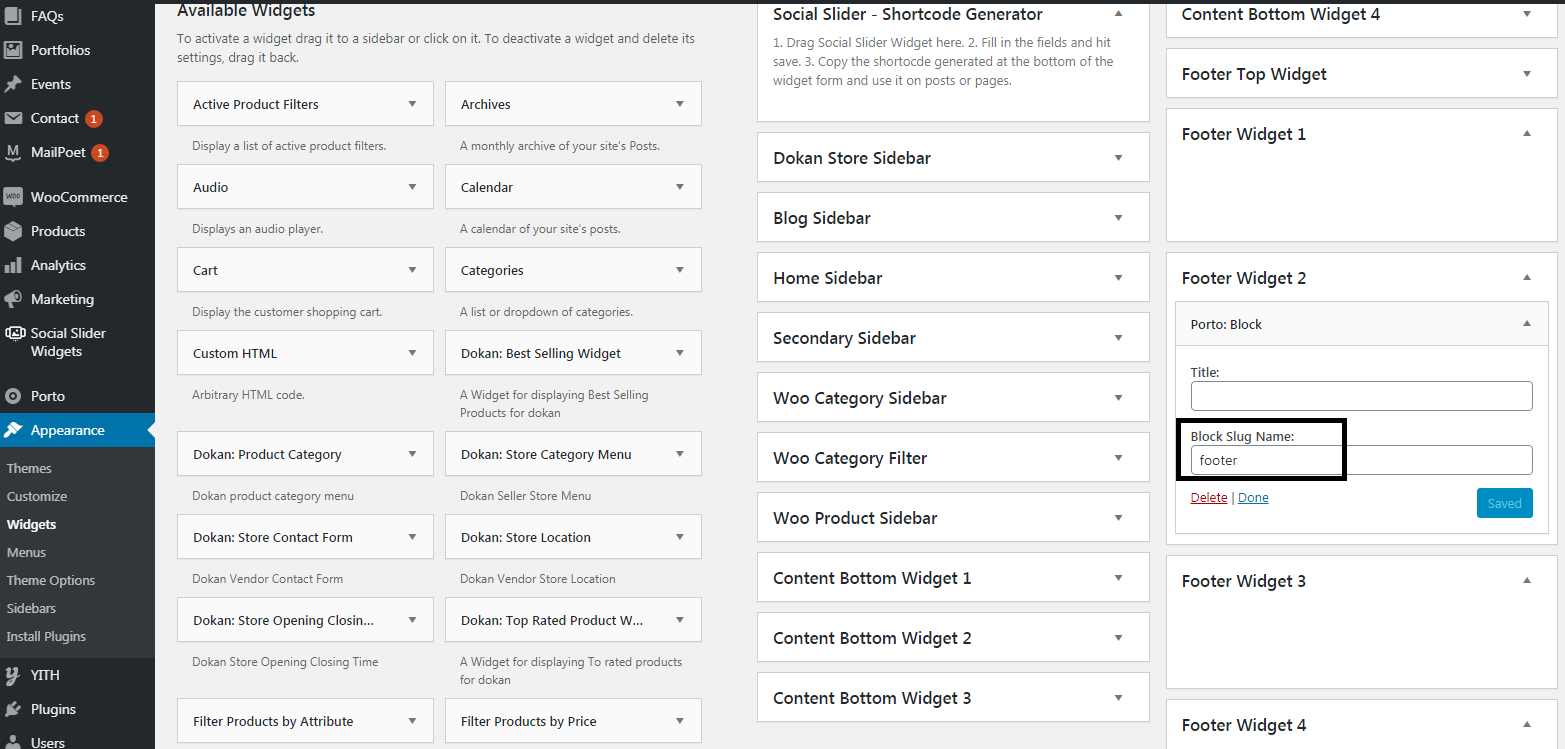
Task: Click the Contact envelope icon
Action: coord(13,118)
